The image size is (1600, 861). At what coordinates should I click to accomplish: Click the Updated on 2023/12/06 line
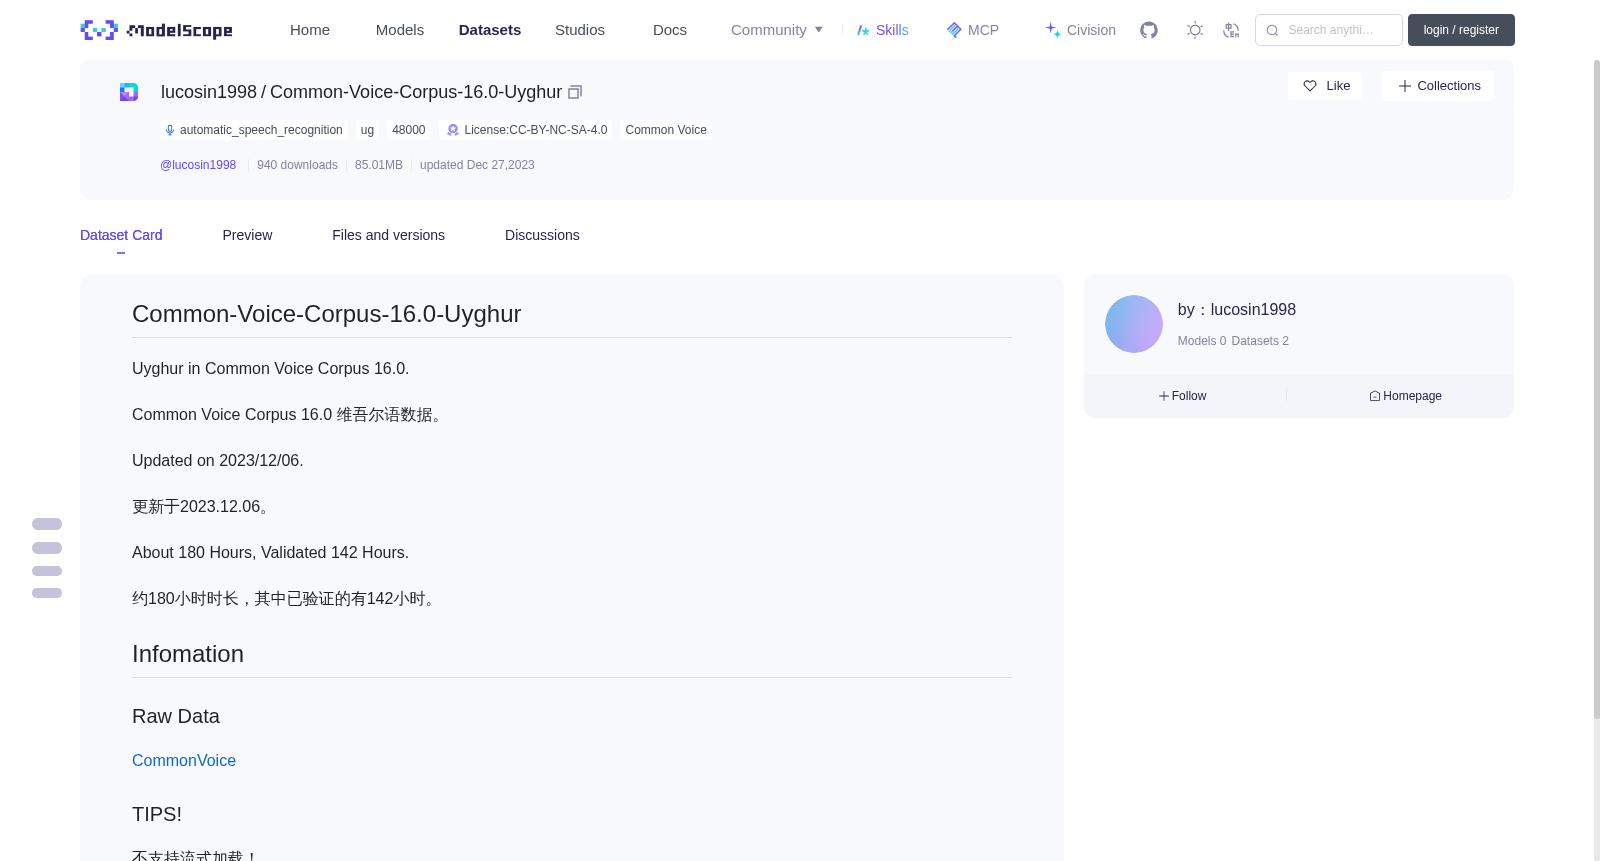point(218,461)
